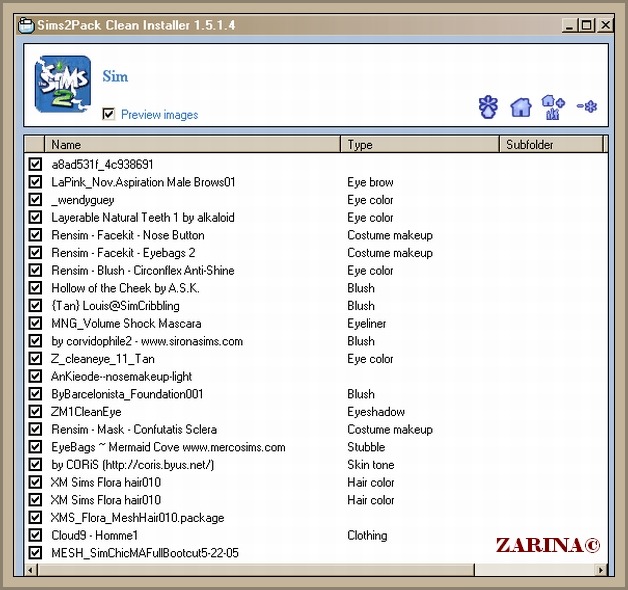Click the flower-shaped icon in the header
Screen dimensions: 628x590
488,107
